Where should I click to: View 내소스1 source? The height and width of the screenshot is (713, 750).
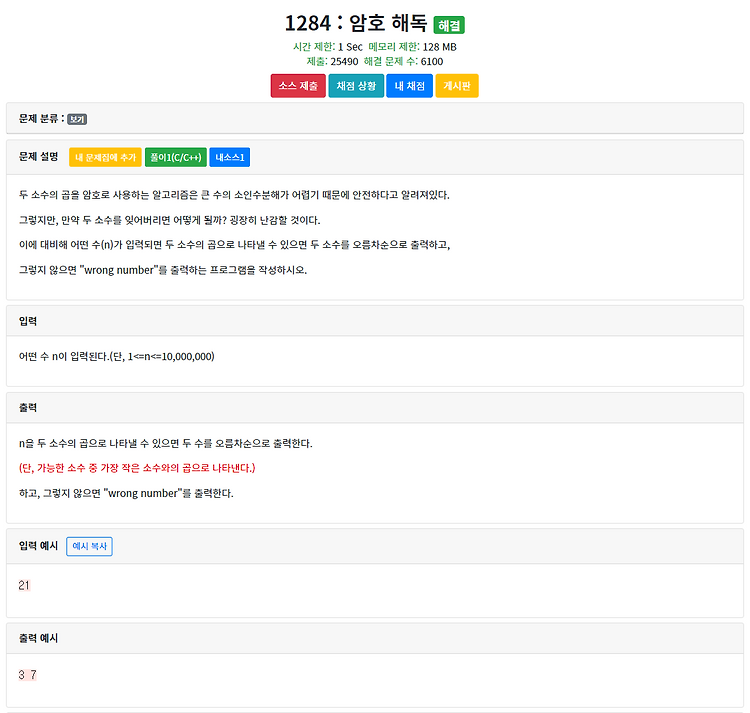pos(230,157)
